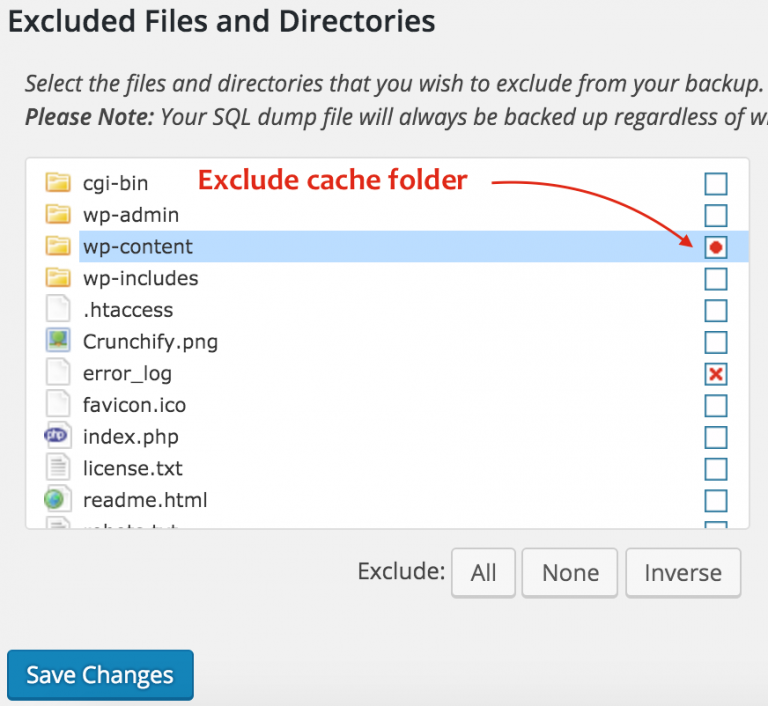Click the license.txt text file icon
The width and height of the screenshot is (768, 706).
pyautogui.click(x=58, y=468)
